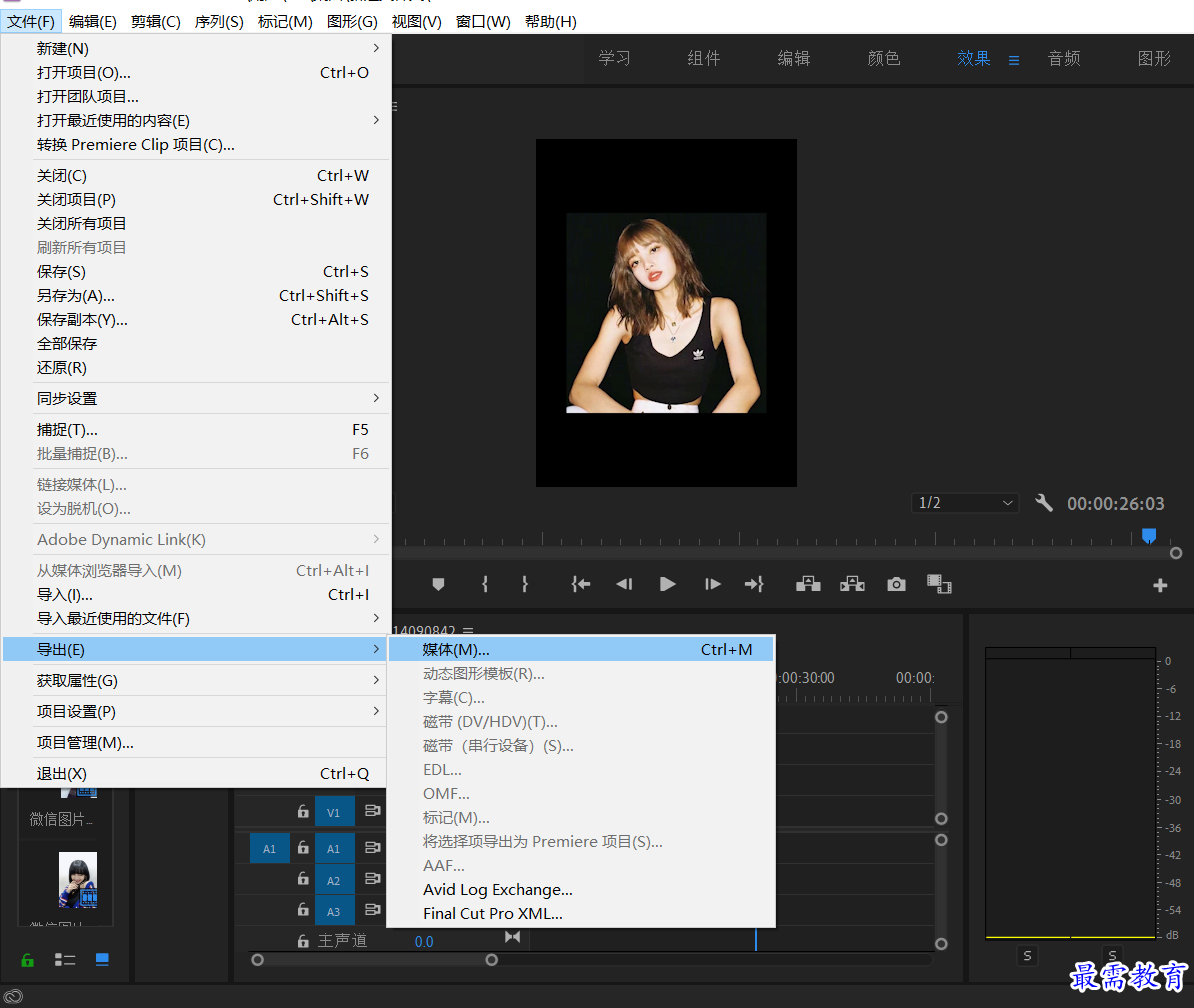This screenshot has width=1194, height=1008.
Task: Click timeline horizontal zoom bar right handle
Action: 492,960
